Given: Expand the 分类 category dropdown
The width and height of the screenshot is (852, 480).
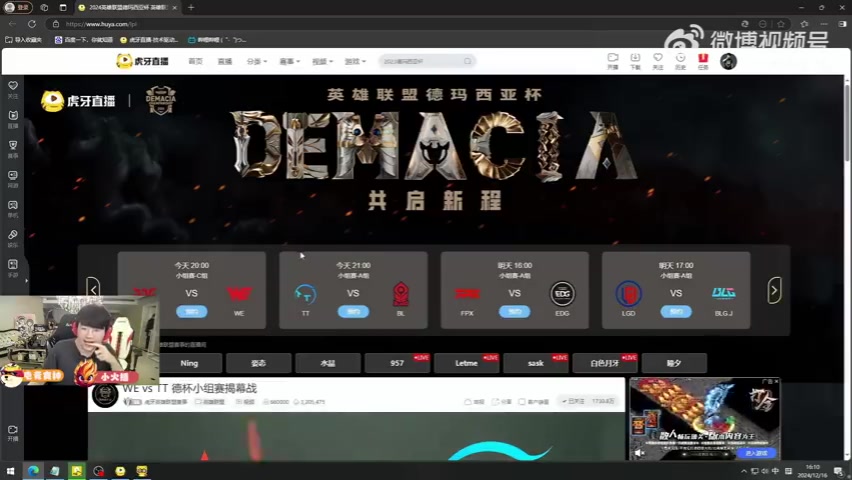Looking at the screenshot, I should click(x=256, y=61).
